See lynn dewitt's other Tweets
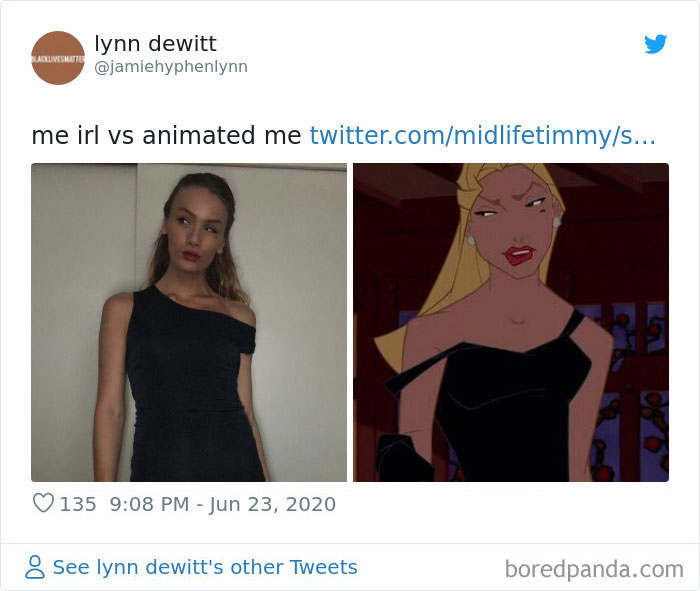 [205, 567]
